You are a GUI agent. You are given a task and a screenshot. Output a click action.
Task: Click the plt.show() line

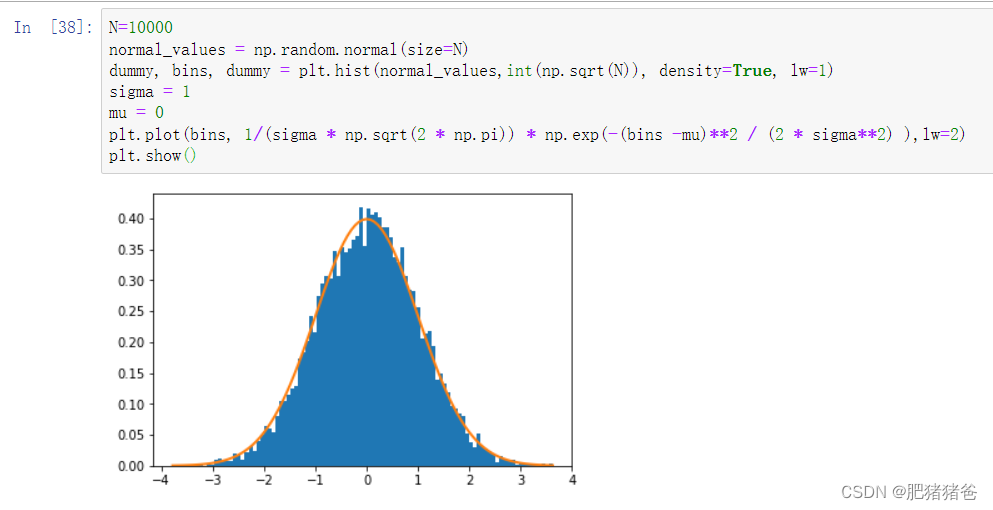point(153,156)
